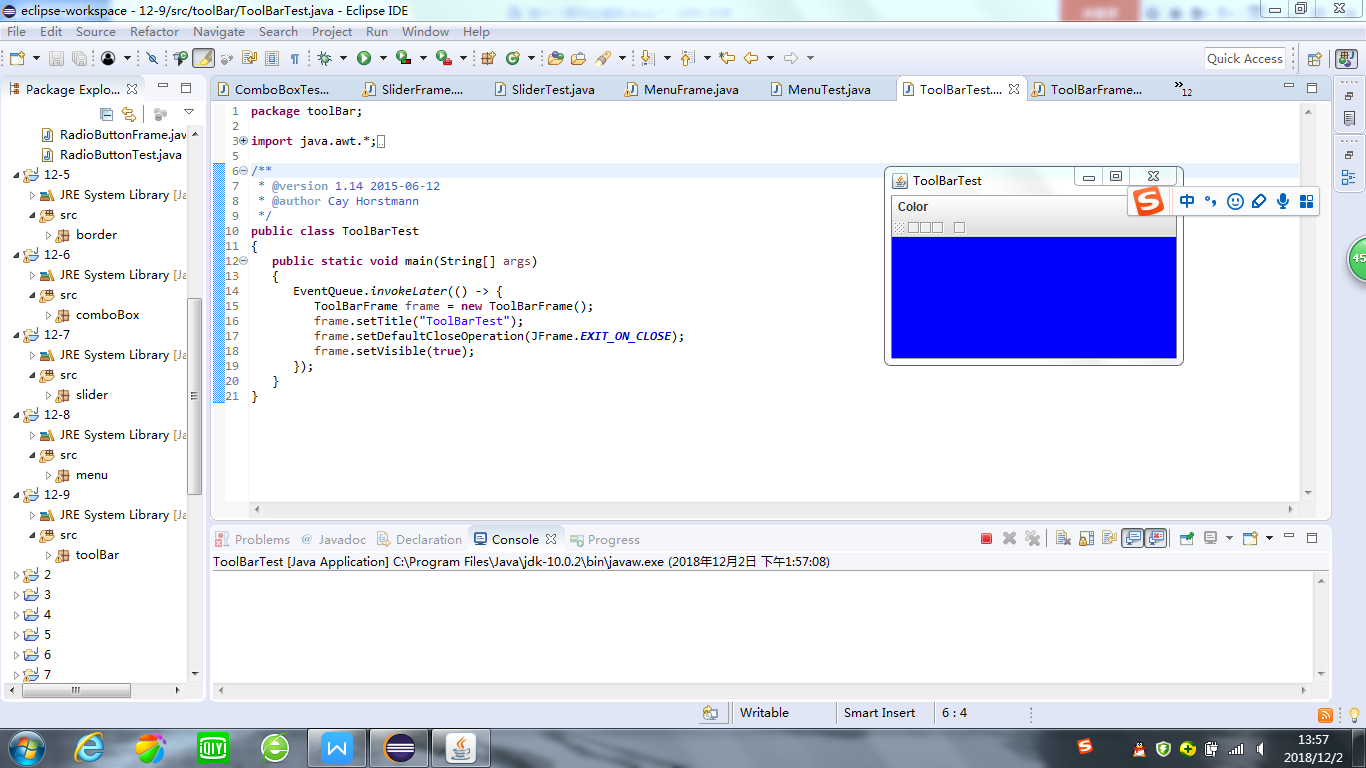Switch to the Problems view tab
This screenshot has width=1366, height=768.
[x=253, y=539]
